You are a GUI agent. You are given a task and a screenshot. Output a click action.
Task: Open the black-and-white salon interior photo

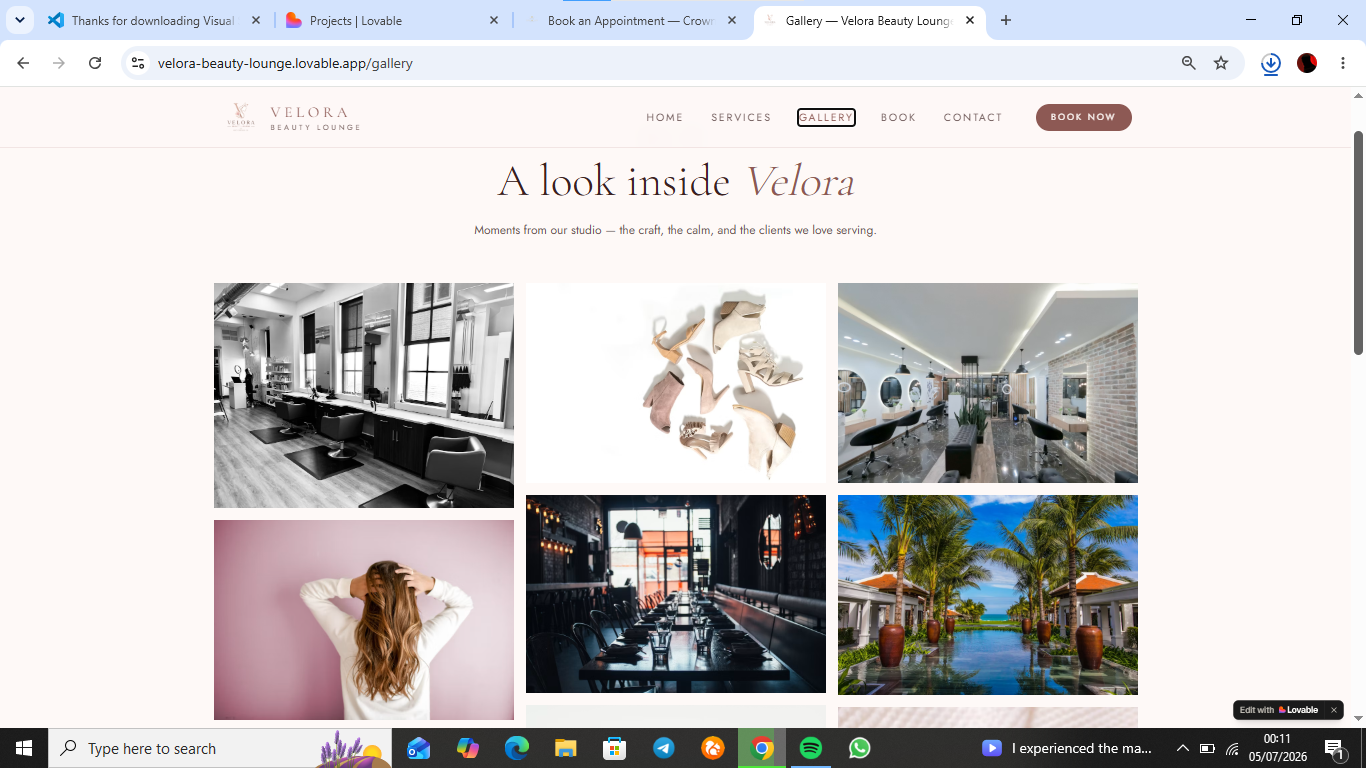(x=364, y=395)
